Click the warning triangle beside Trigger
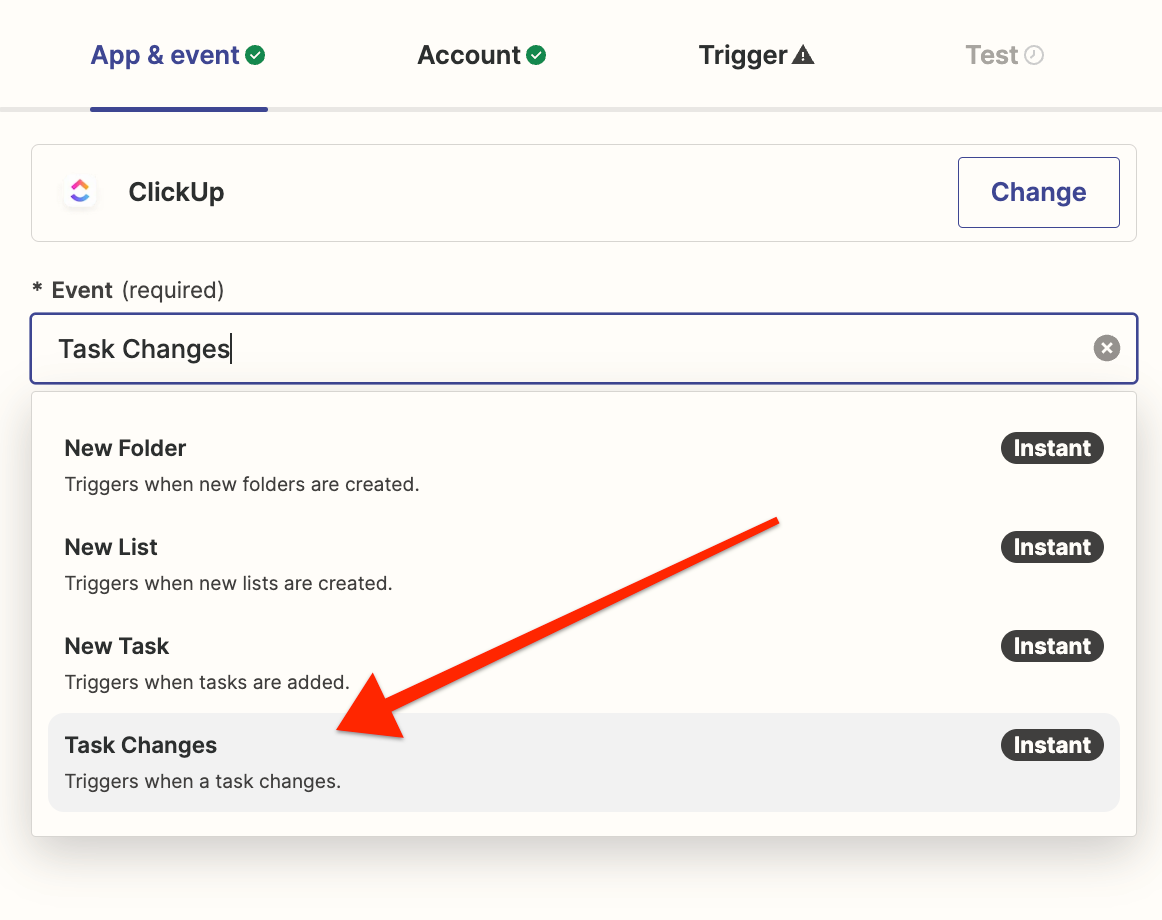 coord(803,56)
